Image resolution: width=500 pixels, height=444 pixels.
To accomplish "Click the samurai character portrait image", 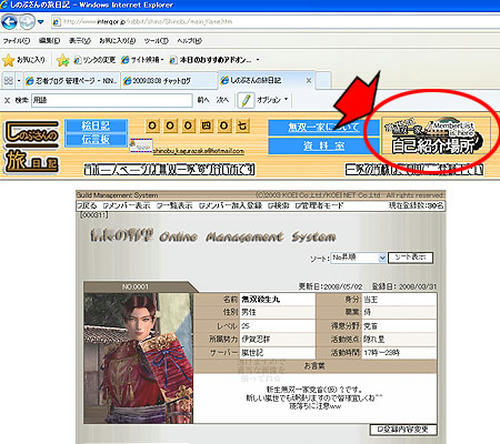I will [138, 358].
